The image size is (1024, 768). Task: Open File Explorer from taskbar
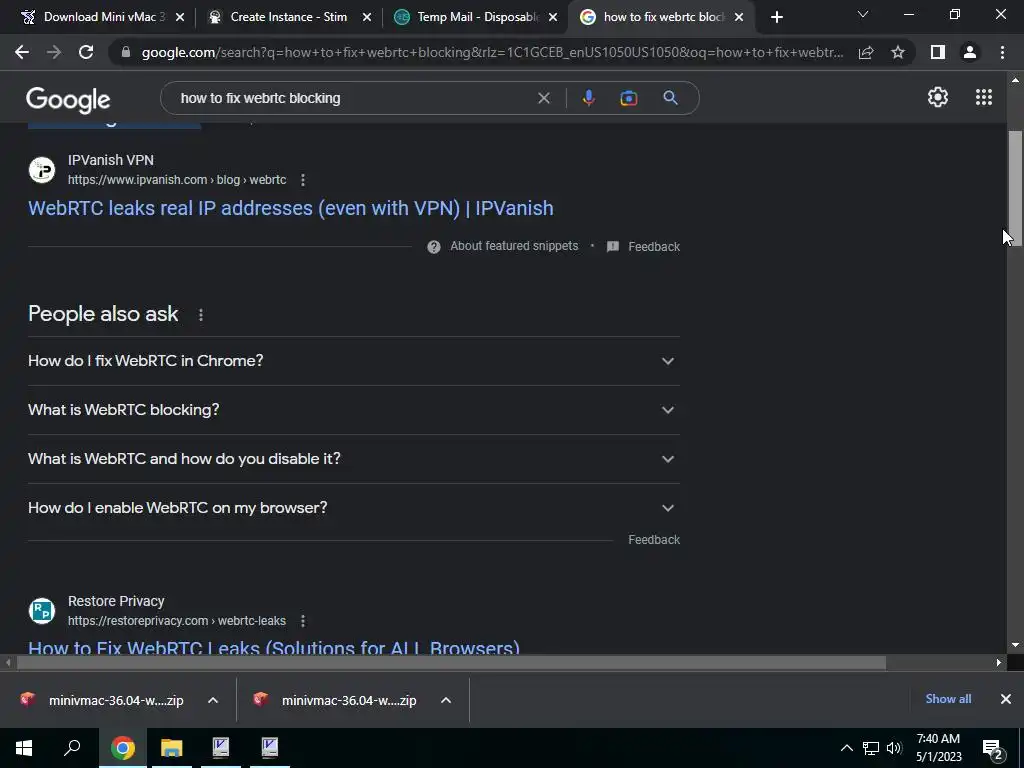(172, 748)
